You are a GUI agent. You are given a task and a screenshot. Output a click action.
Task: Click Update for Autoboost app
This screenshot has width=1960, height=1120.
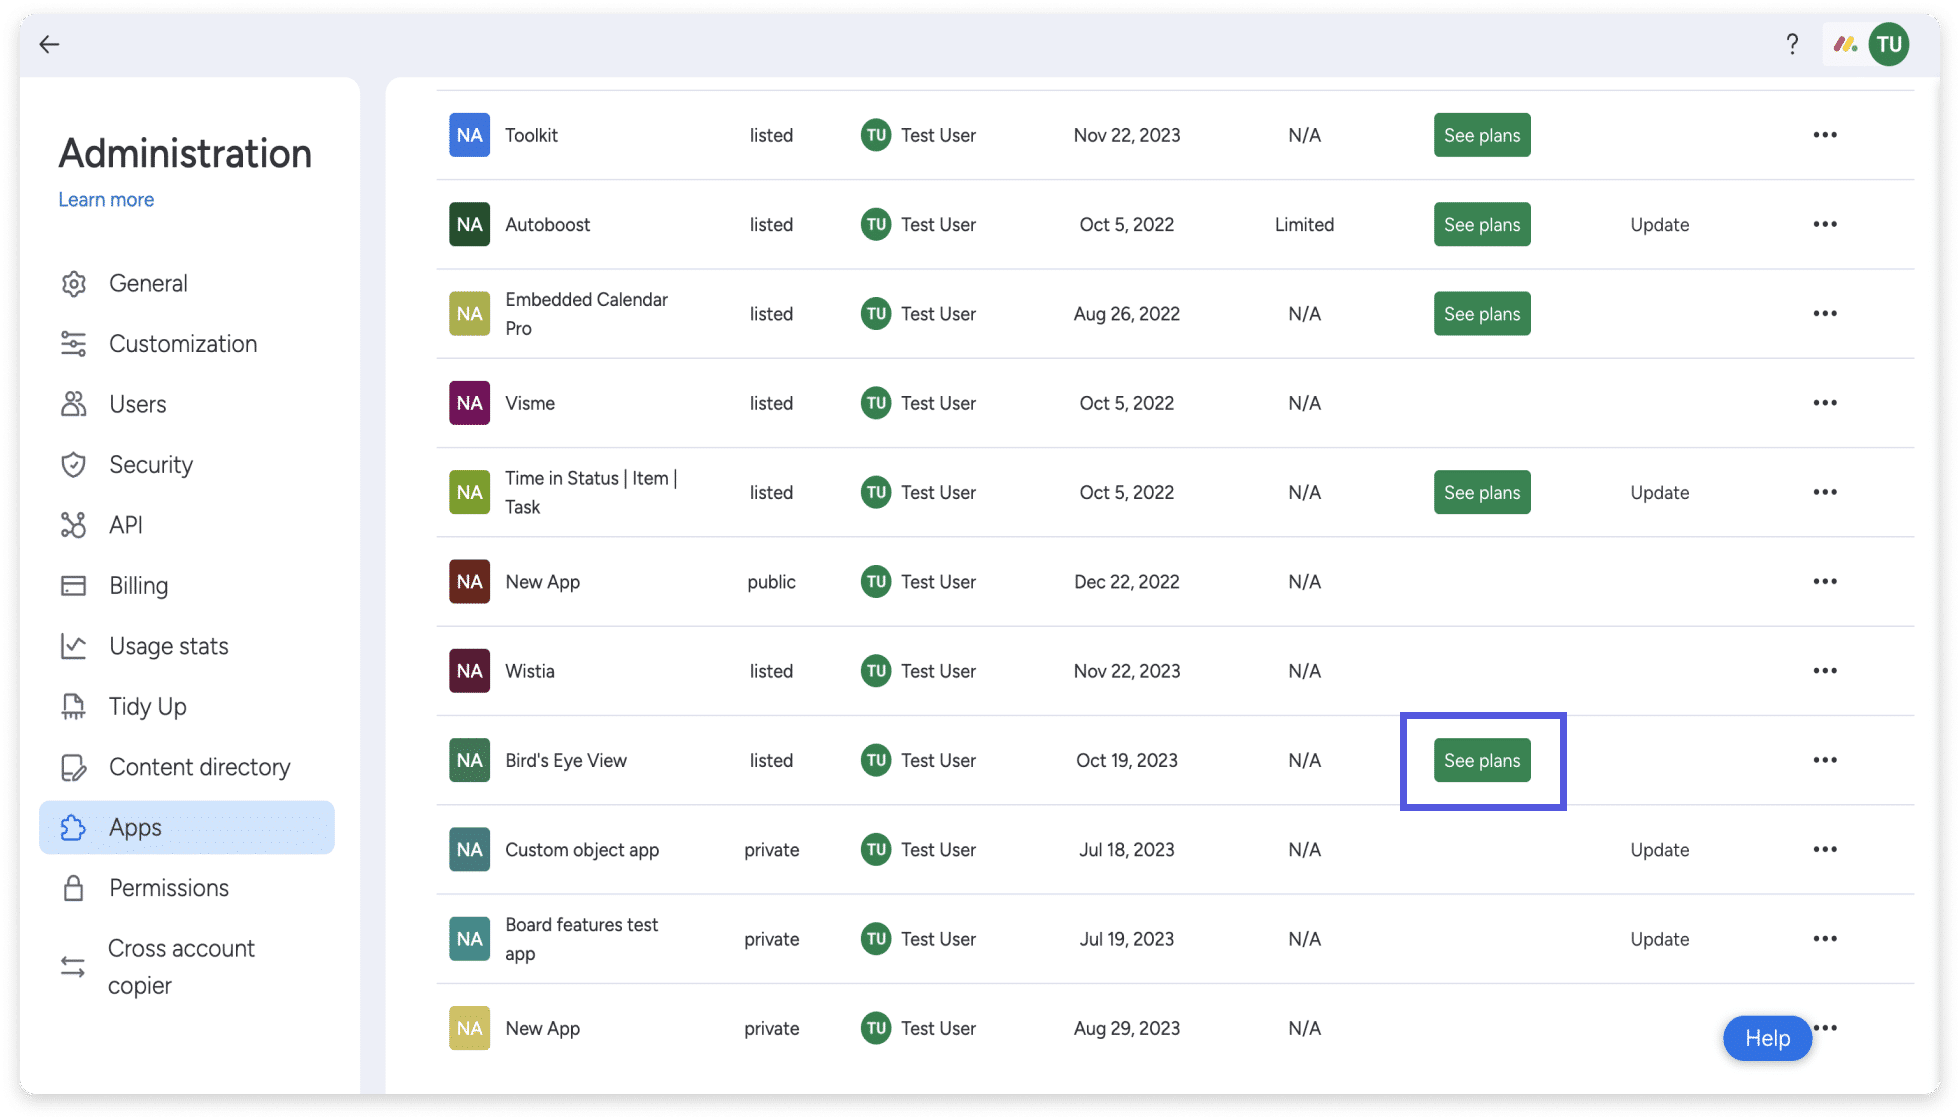pyautogui.click(x=1660, y=225)
